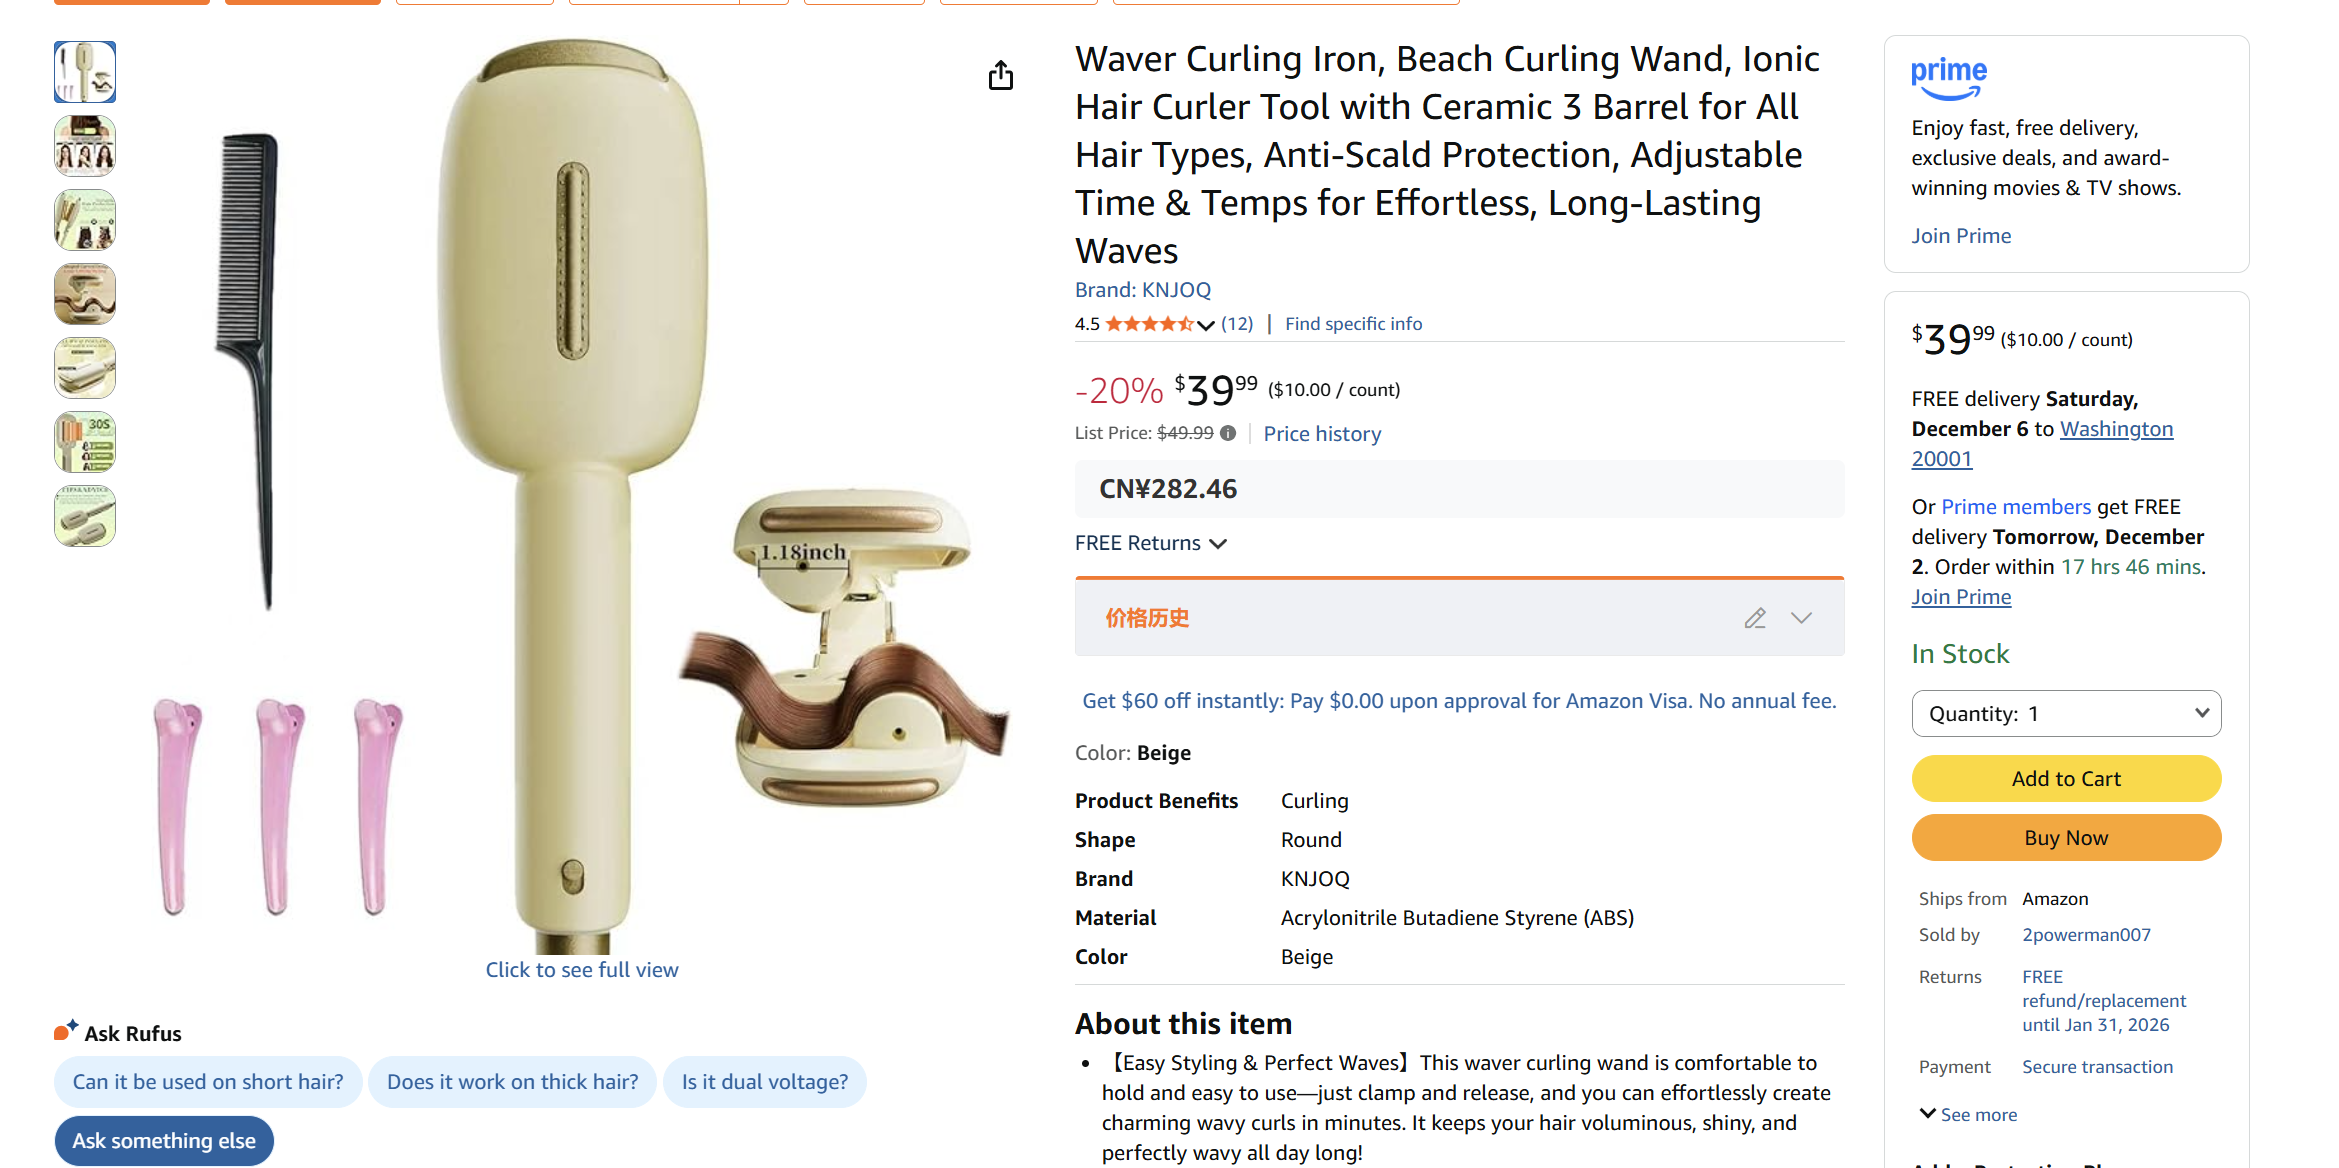This screenshot has width=2339, height=1168.
Task: Click the Buy Now button
Action: click(2066, 838)
